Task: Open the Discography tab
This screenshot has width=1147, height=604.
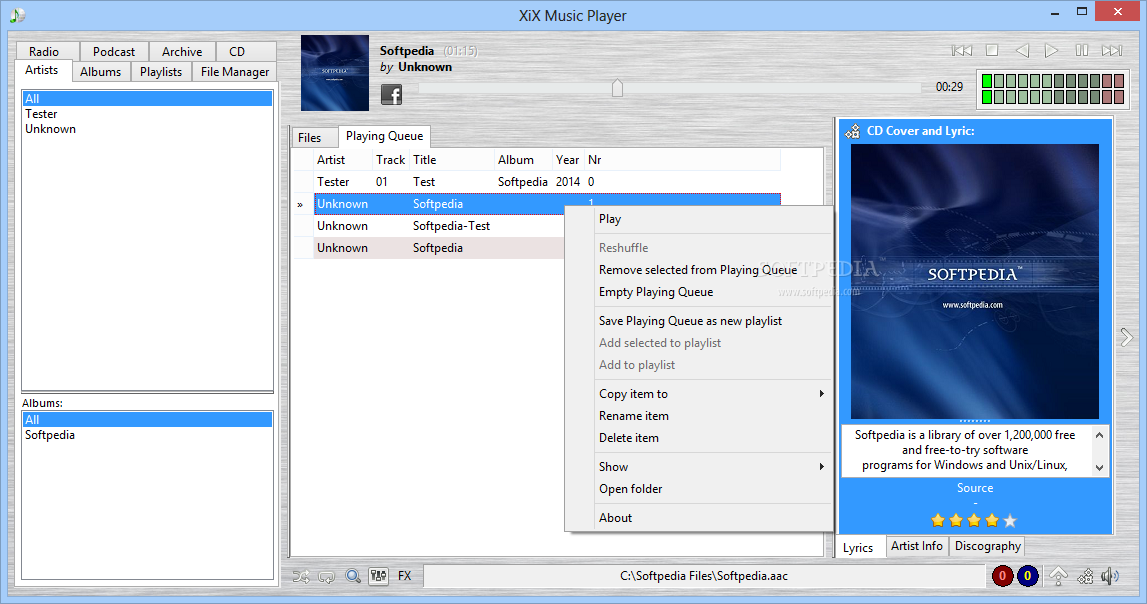Action: (988, 546)
